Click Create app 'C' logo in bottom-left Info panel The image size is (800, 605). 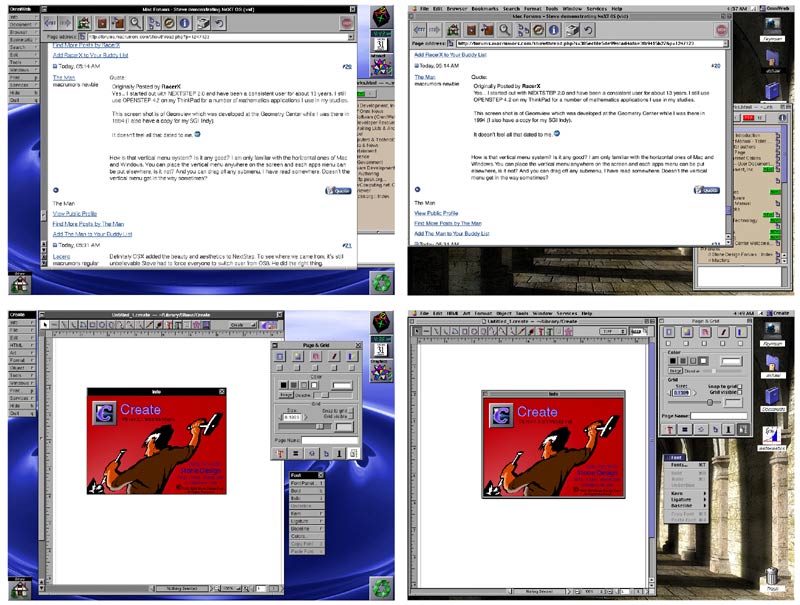tap(104, 413)
